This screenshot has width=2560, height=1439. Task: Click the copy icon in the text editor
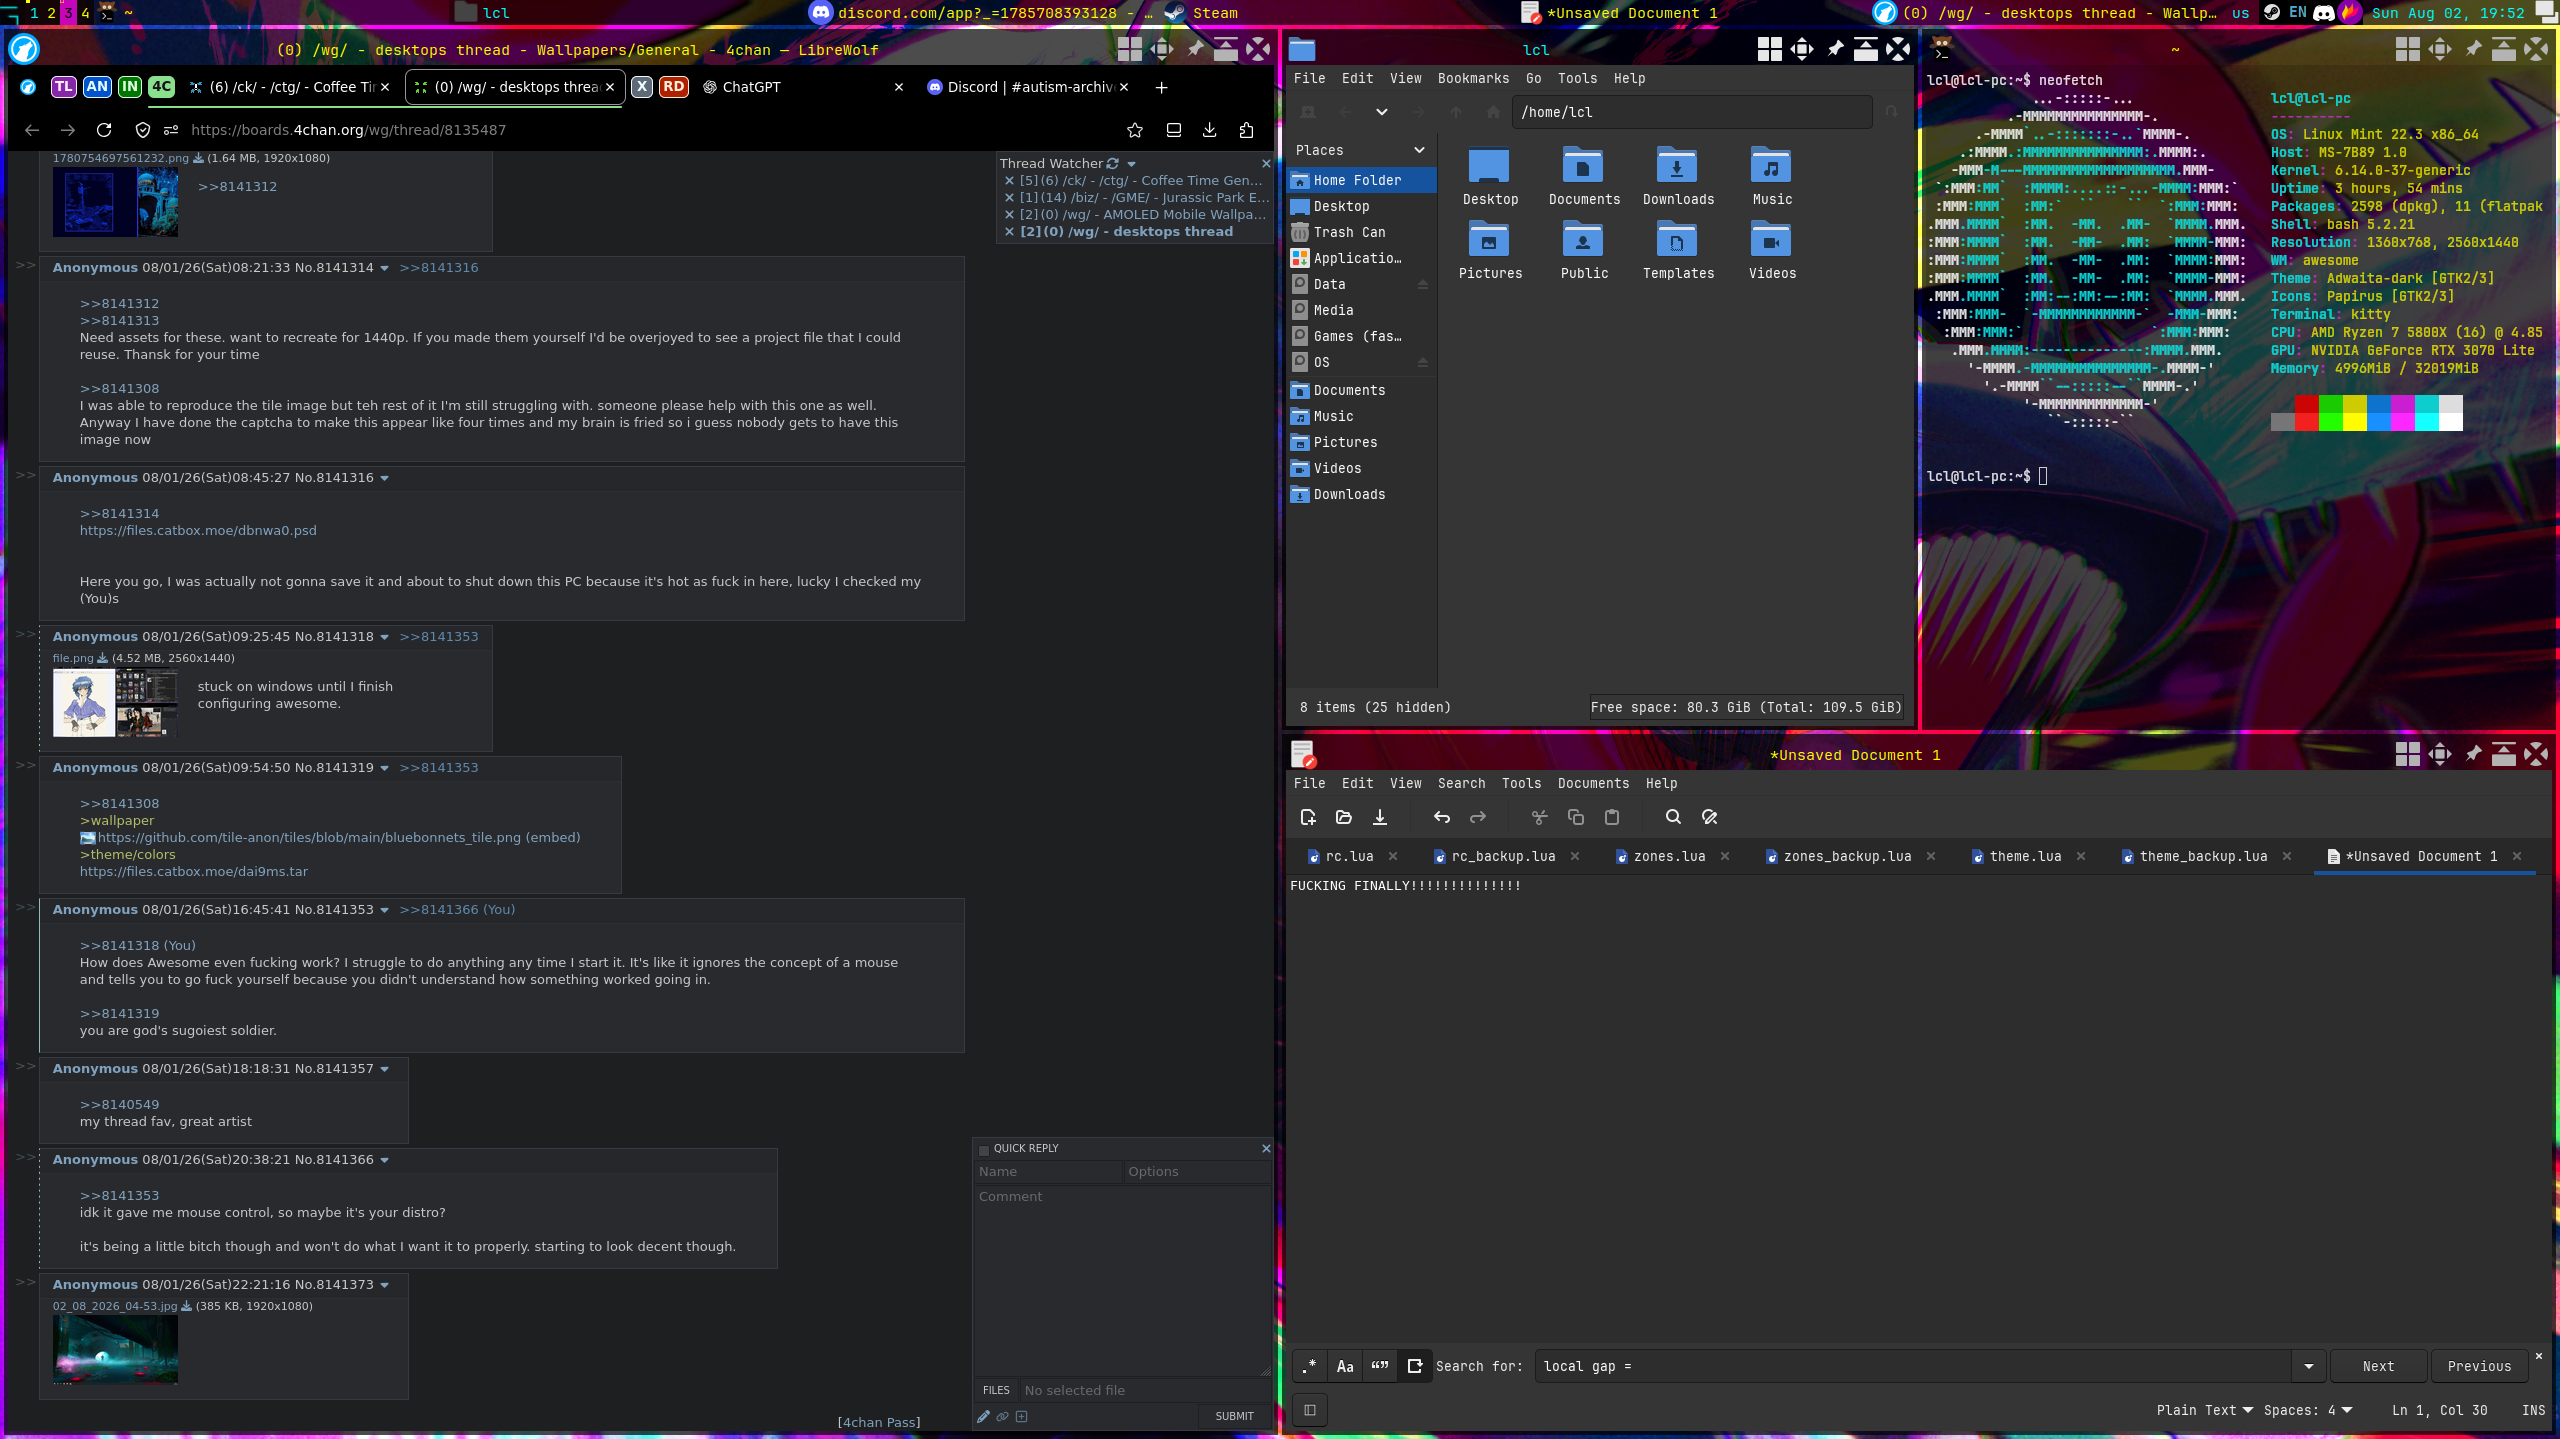tap(1576, 817)
